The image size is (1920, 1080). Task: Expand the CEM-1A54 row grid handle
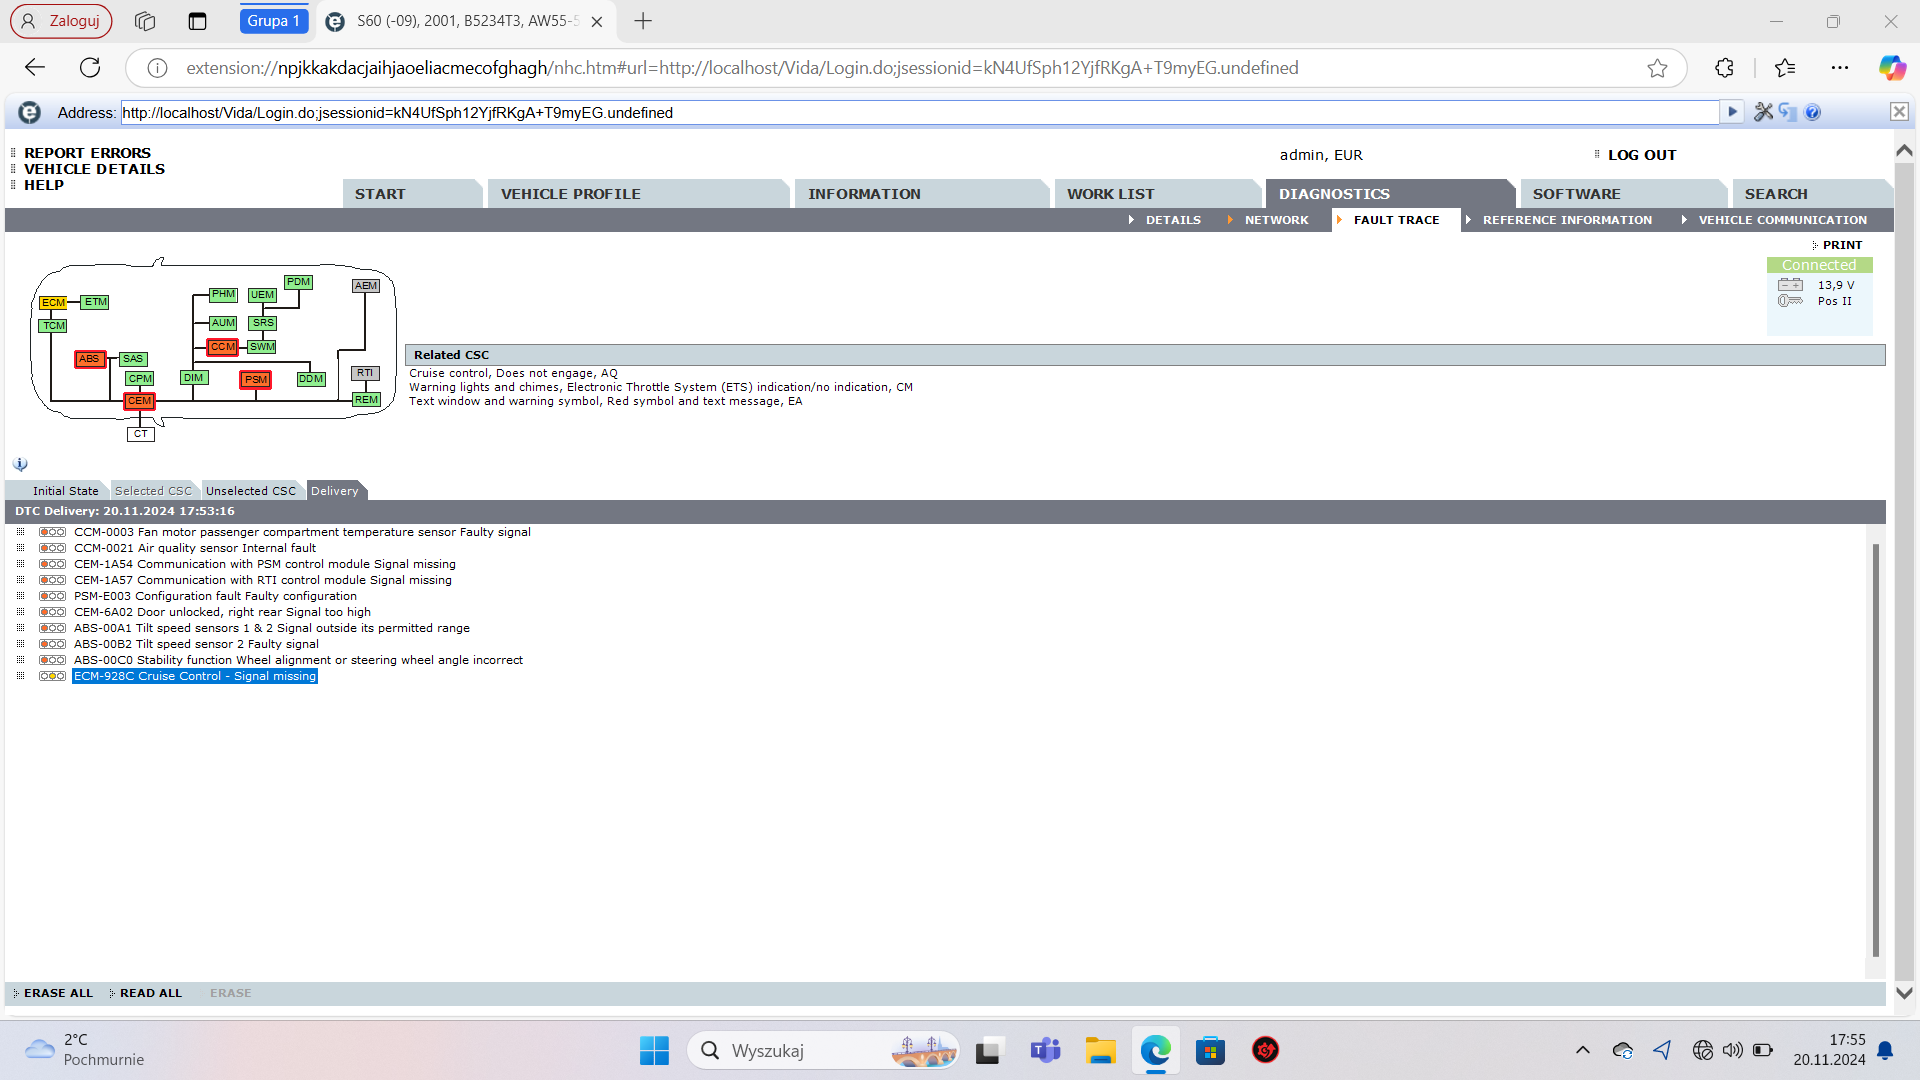pyautogui.click(x=20, y=564)
